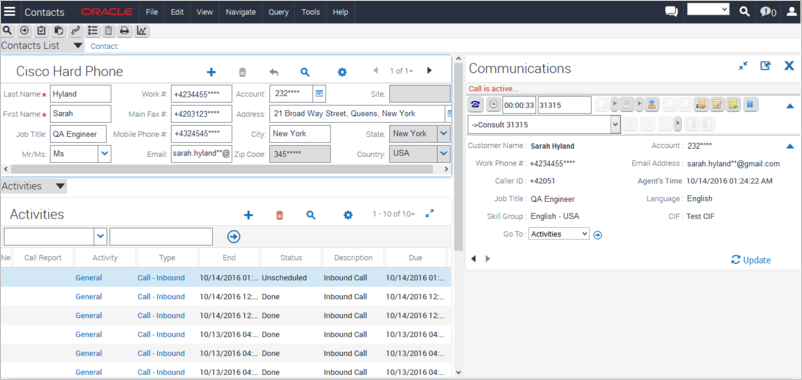Click the print toolbar icon
Screen dimensions: 802x380
(124, 31)
